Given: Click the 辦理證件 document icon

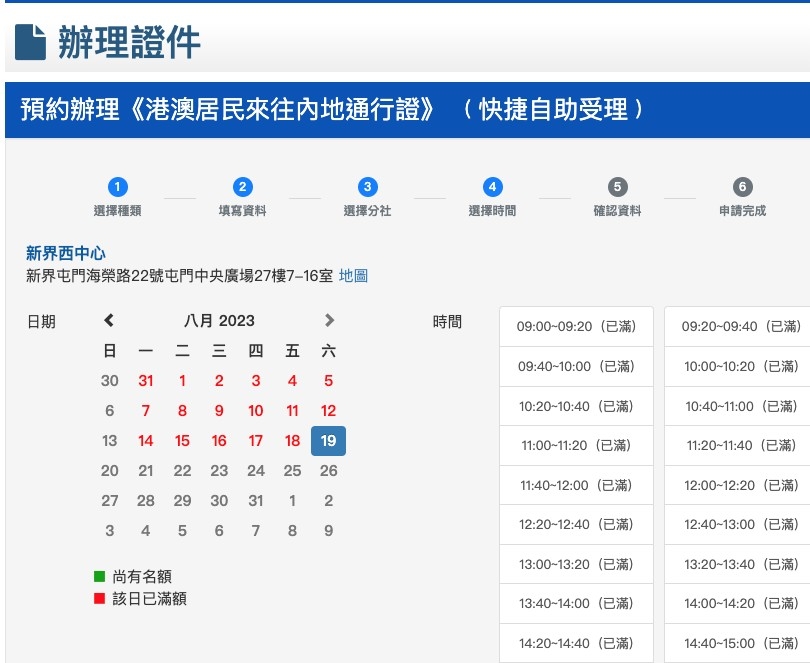Looking at the screenshot, I should coord(33,38).
